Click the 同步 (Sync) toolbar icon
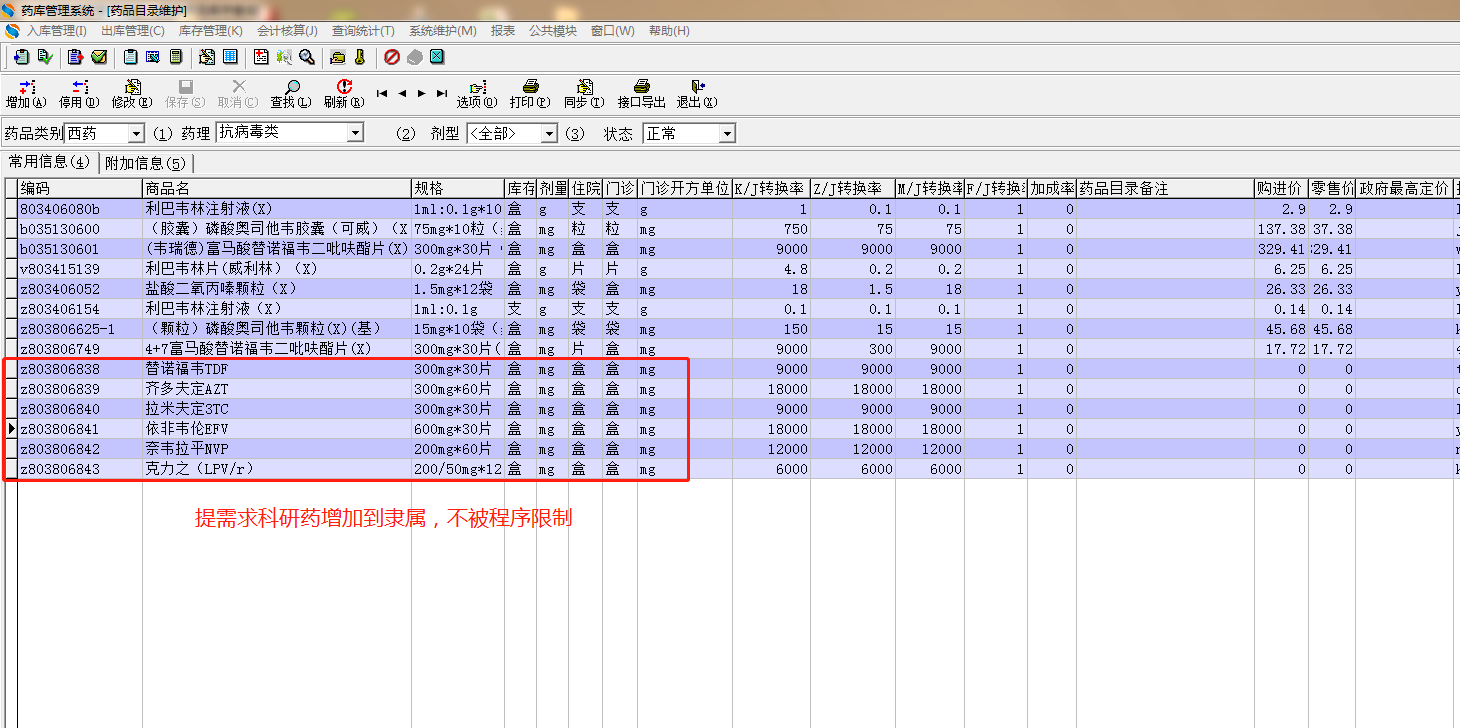Viewport: 1460px width, 728px height. tap(584, 88)
